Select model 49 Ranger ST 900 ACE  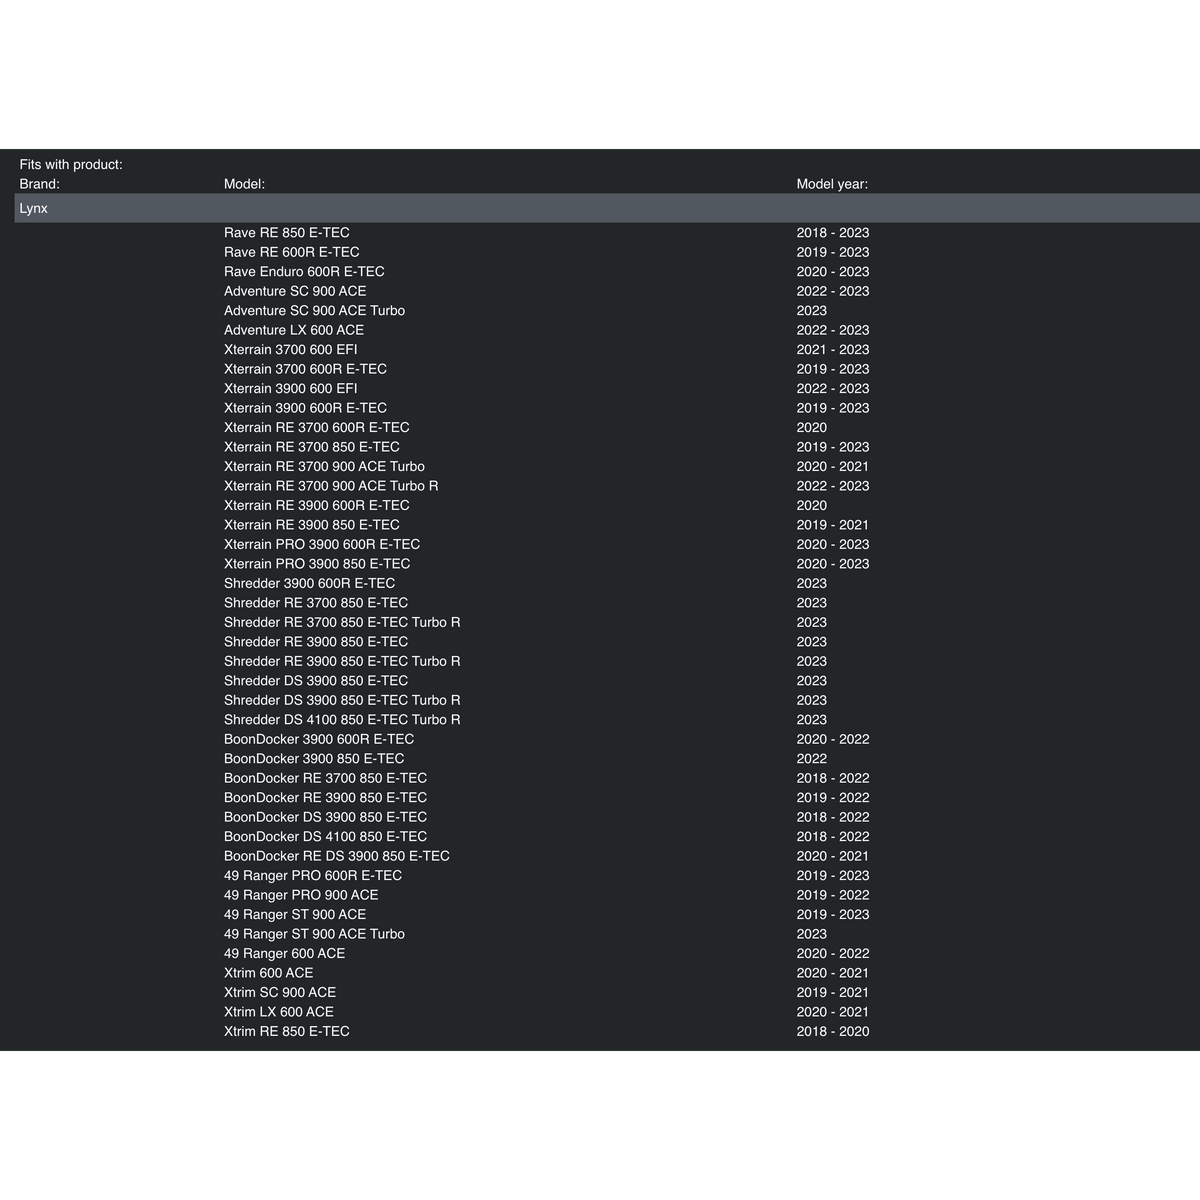click(x=295, y=915)
